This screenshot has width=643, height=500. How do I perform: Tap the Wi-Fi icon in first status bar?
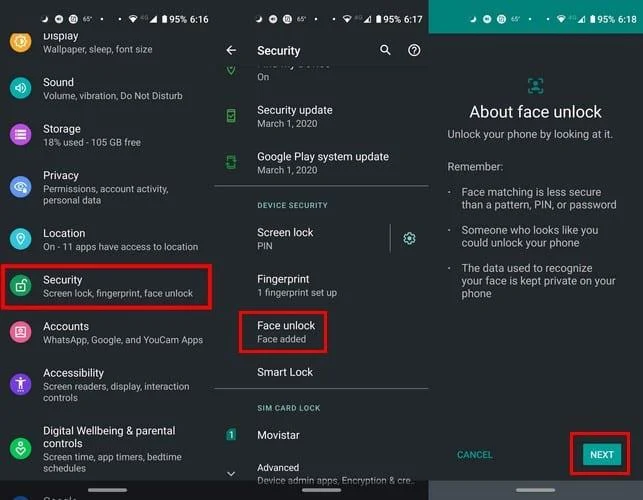[x=133, y=19]
